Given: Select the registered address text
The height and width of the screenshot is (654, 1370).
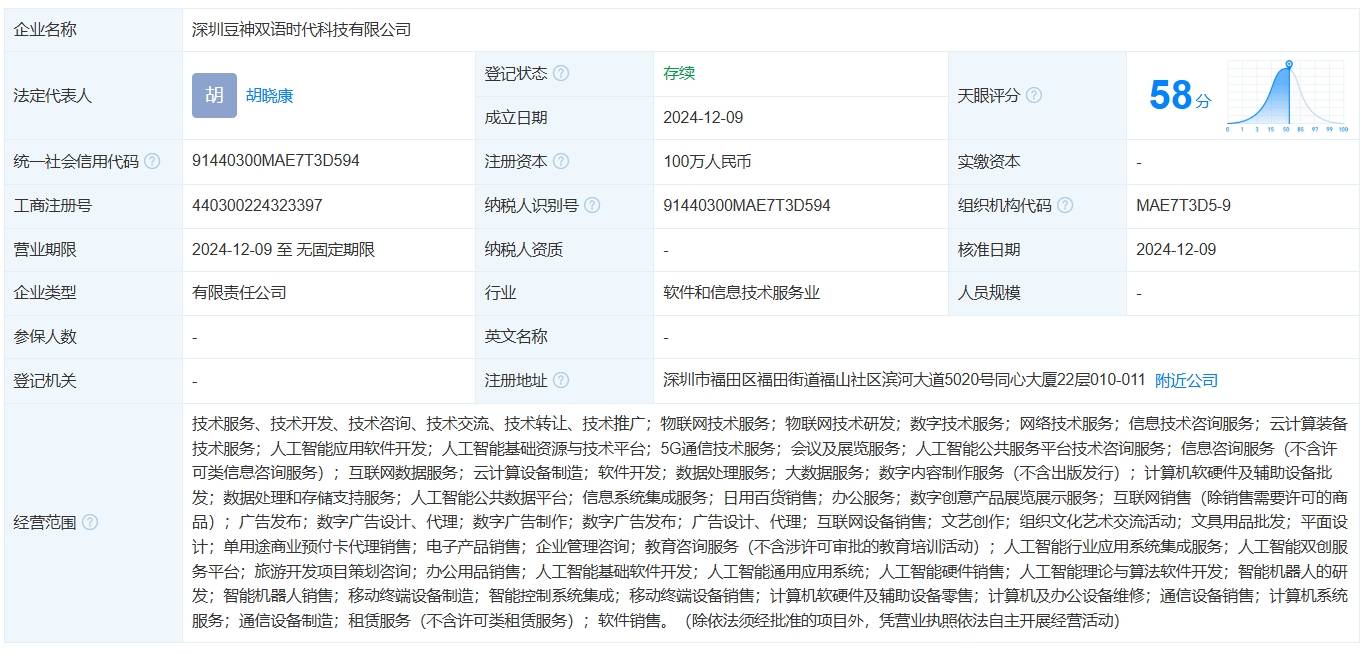Looking at the screenshot, I should coord(904,380).
